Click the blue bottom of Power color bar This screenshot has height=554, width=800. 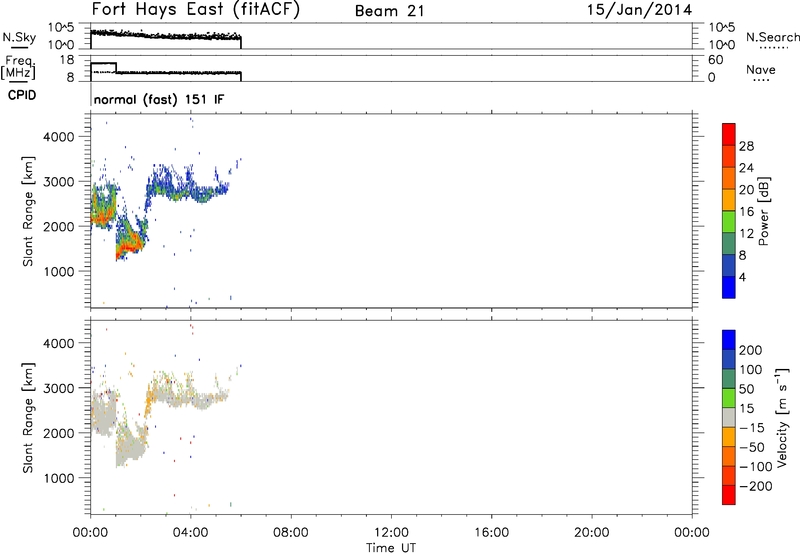pos(729,287)
